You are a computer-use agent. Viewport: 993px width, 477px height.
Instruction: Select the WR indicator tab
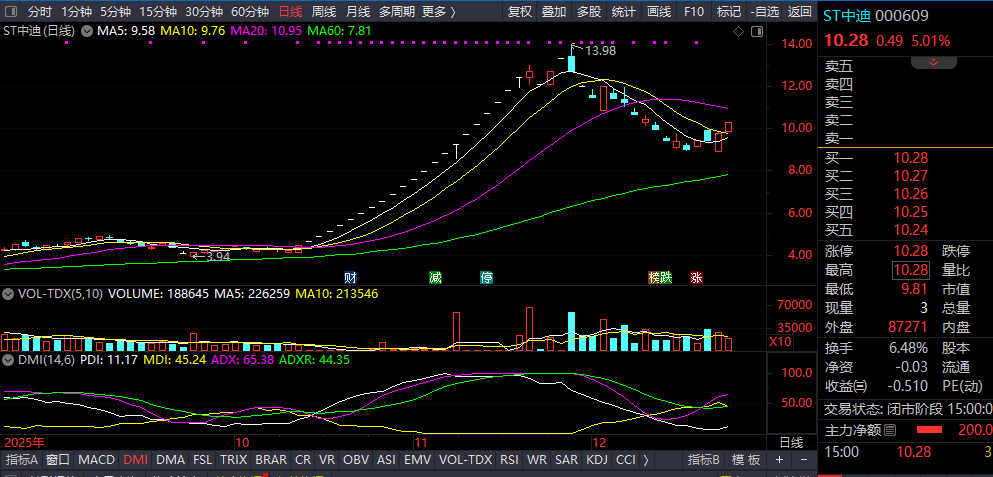click(x=538, y=459)
